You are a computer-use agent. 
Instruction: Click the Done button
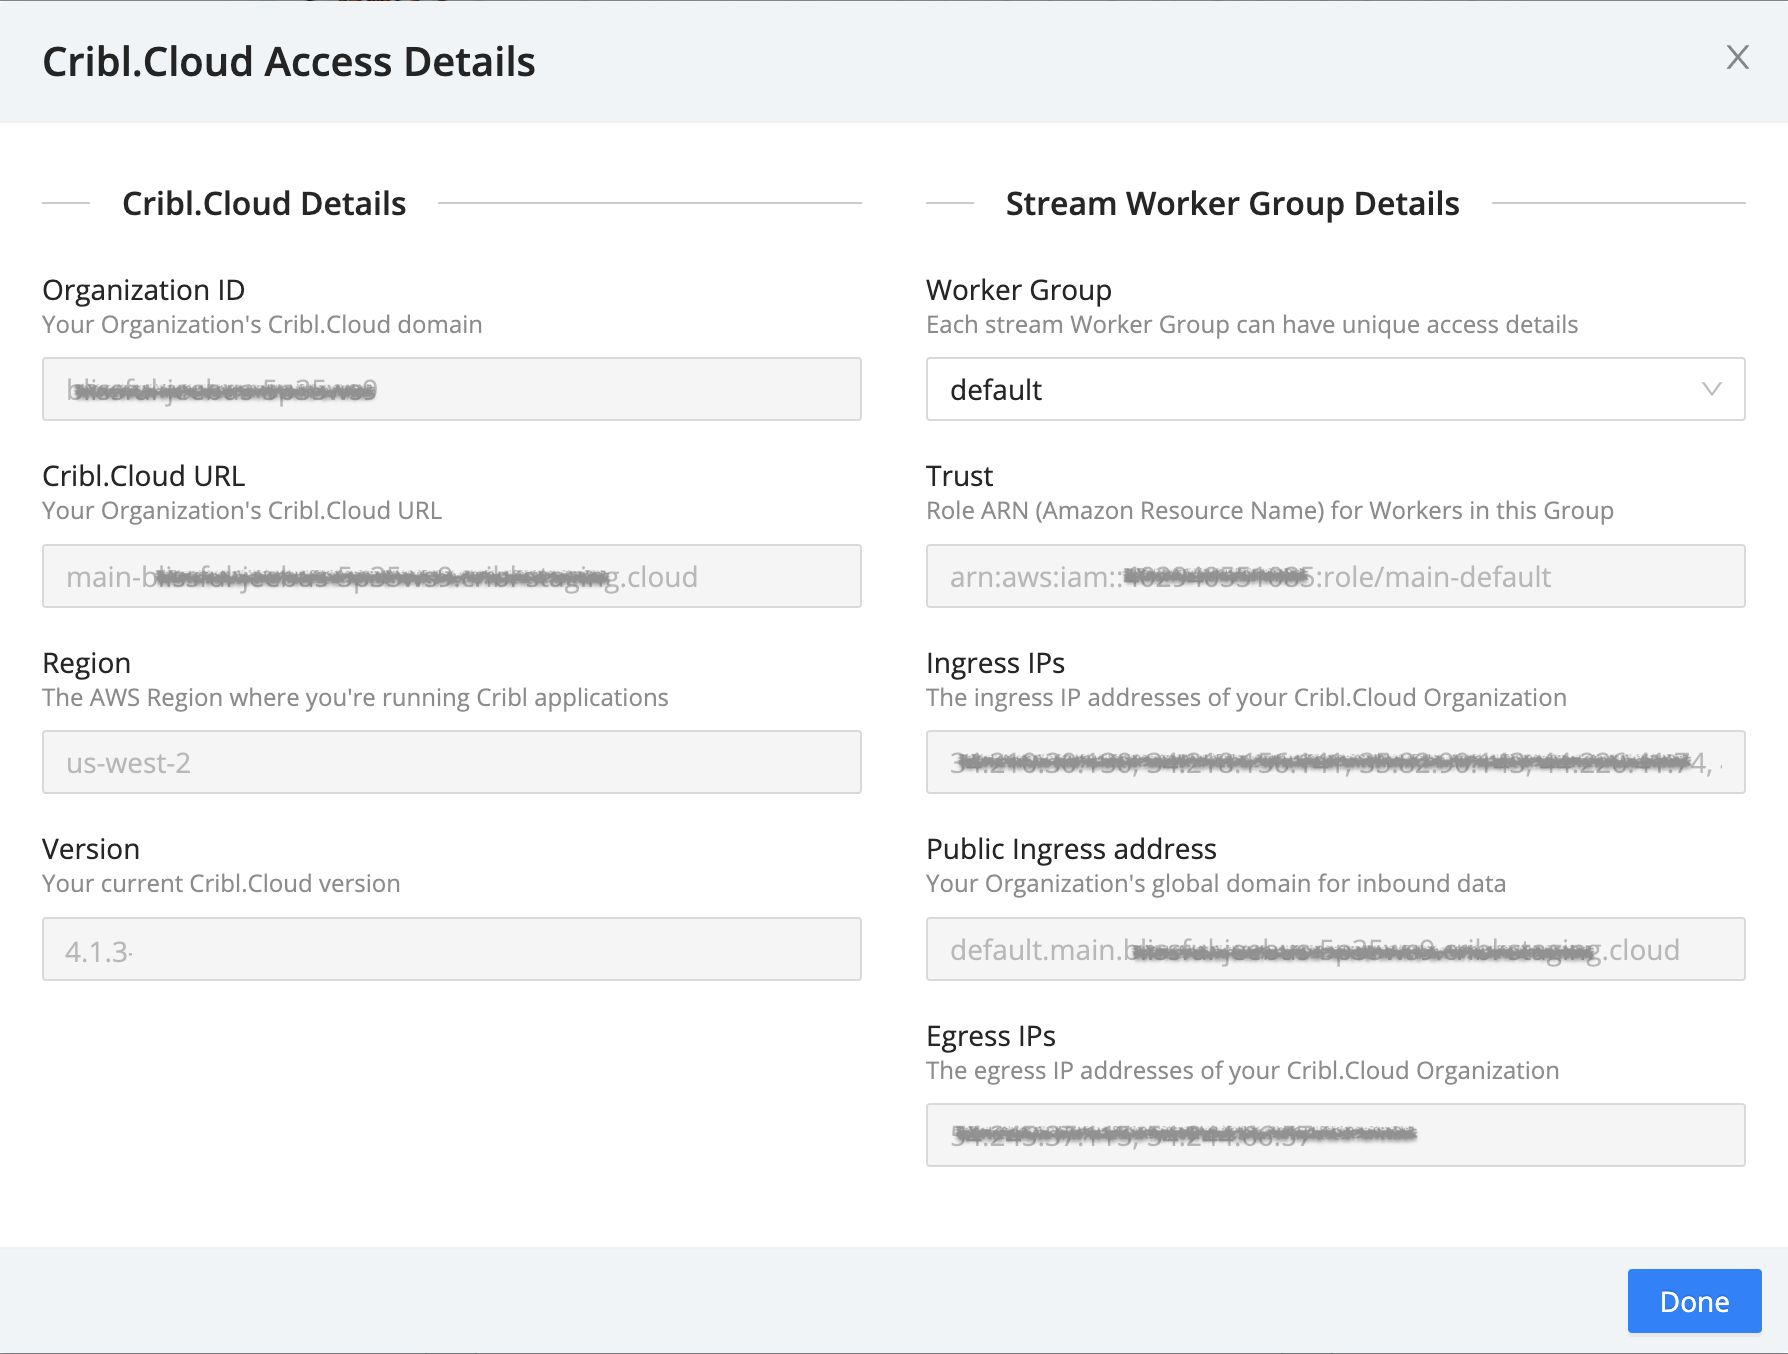(x=1693, y=1301)
